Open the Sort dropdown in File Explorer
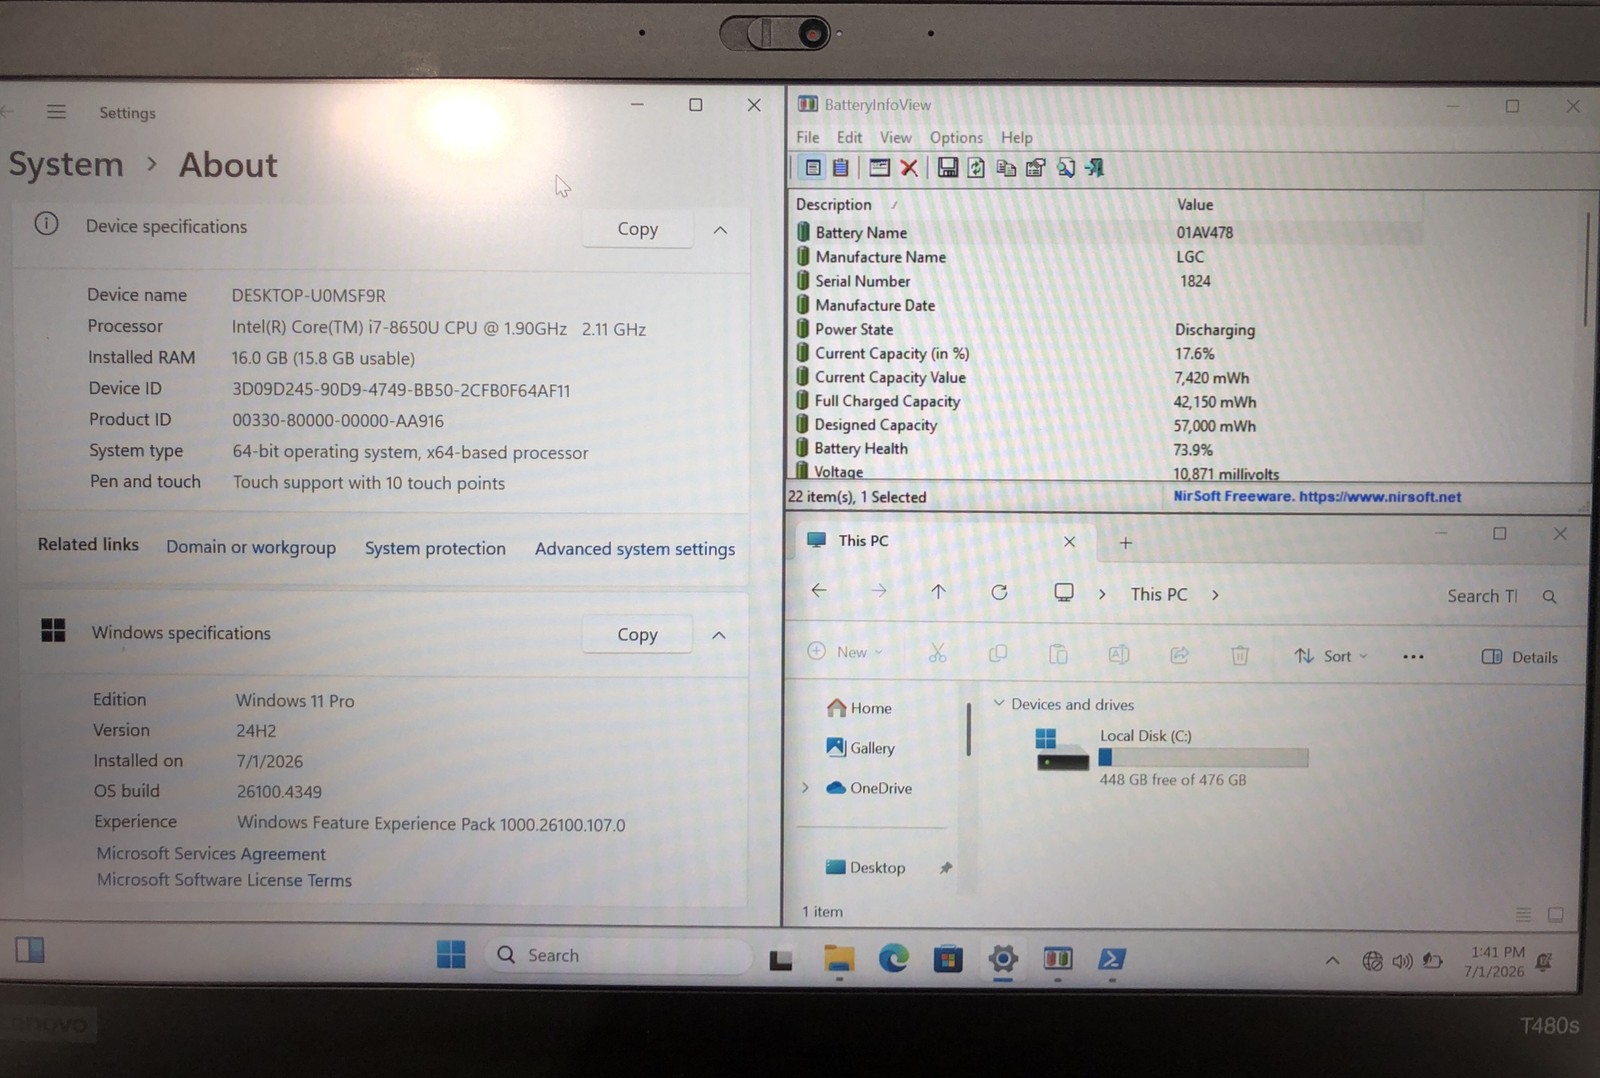 click(1331, 656)
